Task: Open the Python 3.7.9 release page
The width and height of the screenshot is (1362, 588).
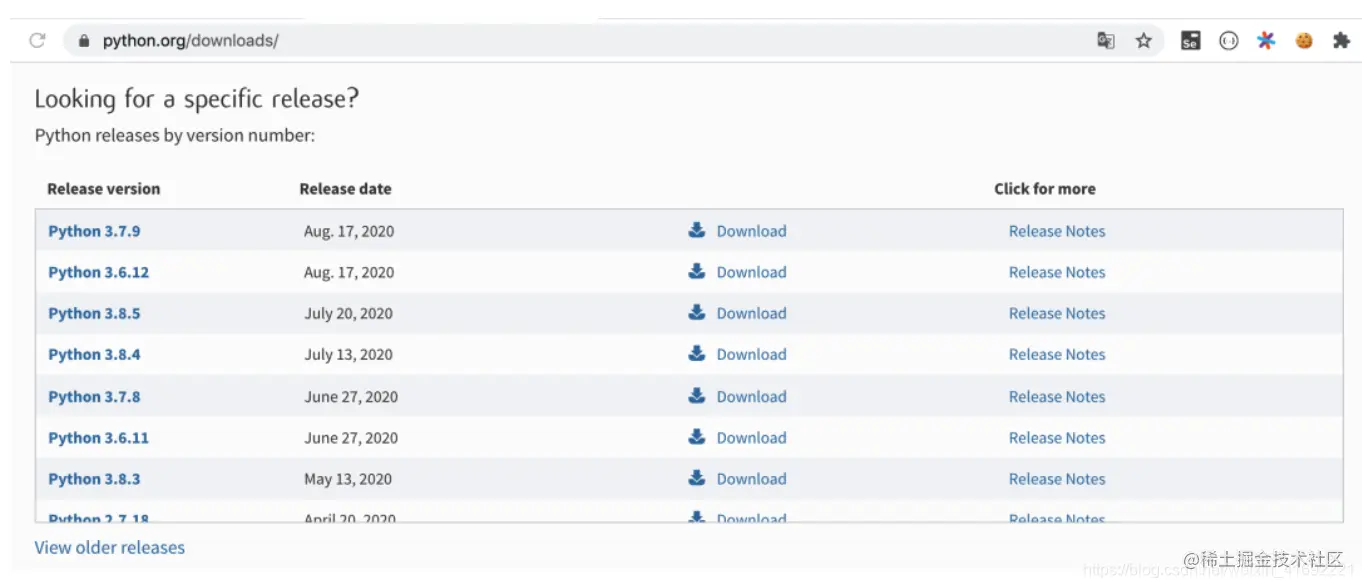Action: tap(94, 231)
